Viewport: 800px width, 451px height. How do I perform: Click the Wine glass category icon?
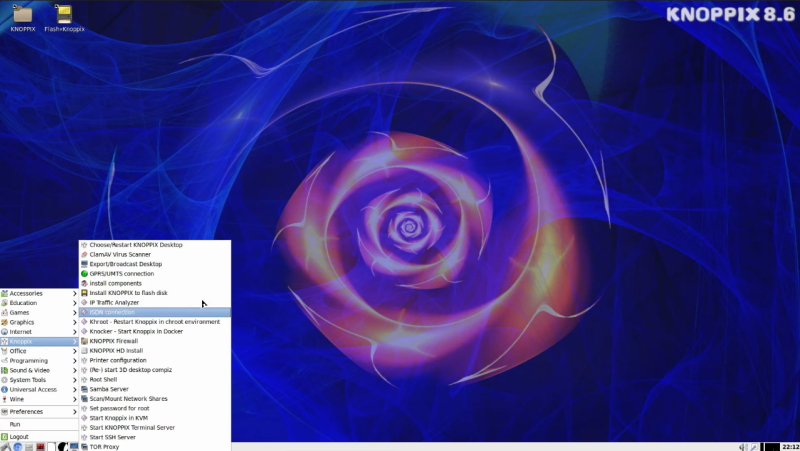(x=5, y=399)
